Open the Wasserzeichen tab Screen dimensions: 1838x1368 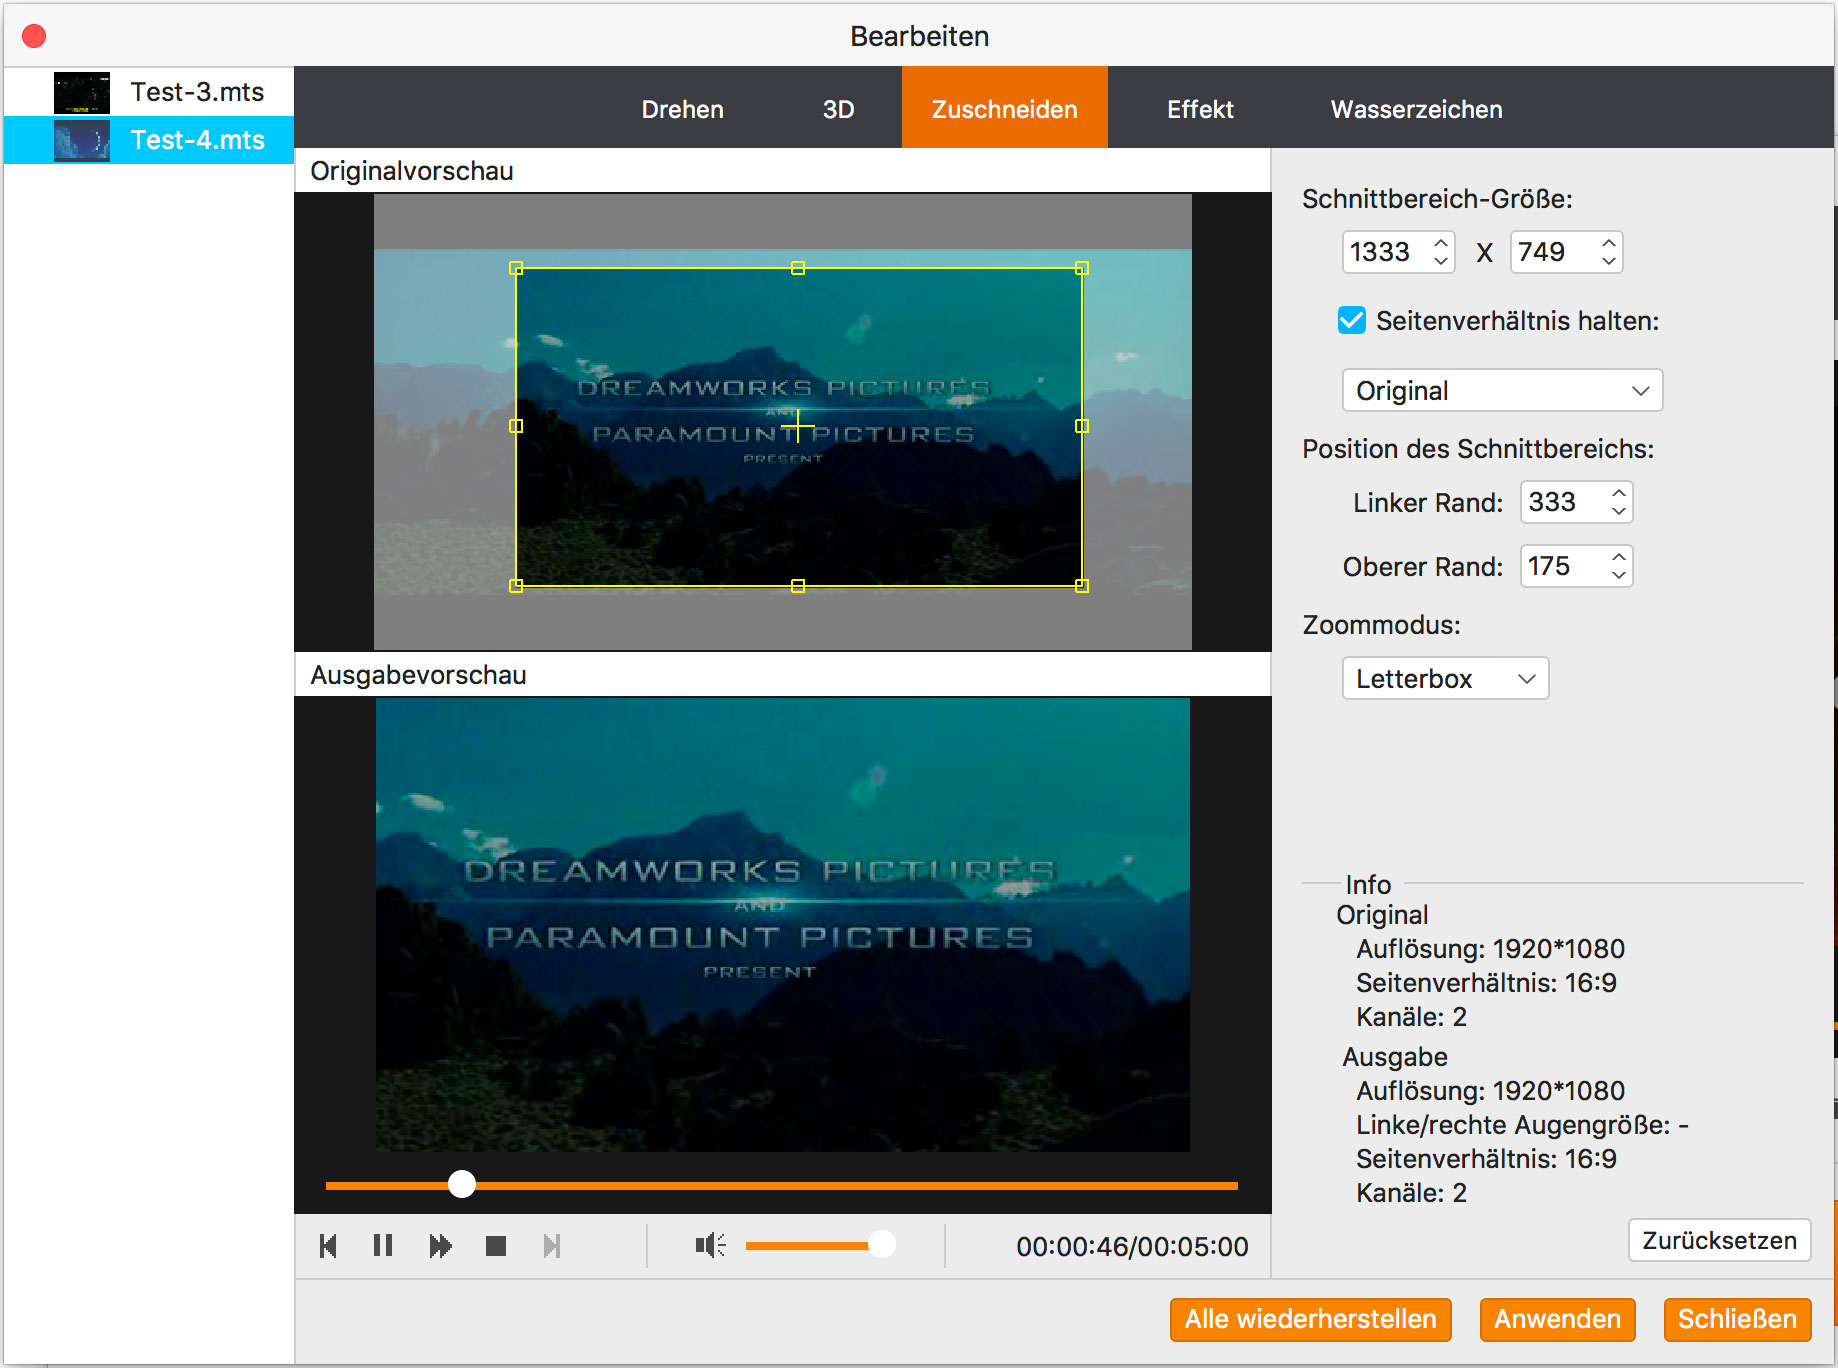pyautogui.click(x=1416, y=109)
